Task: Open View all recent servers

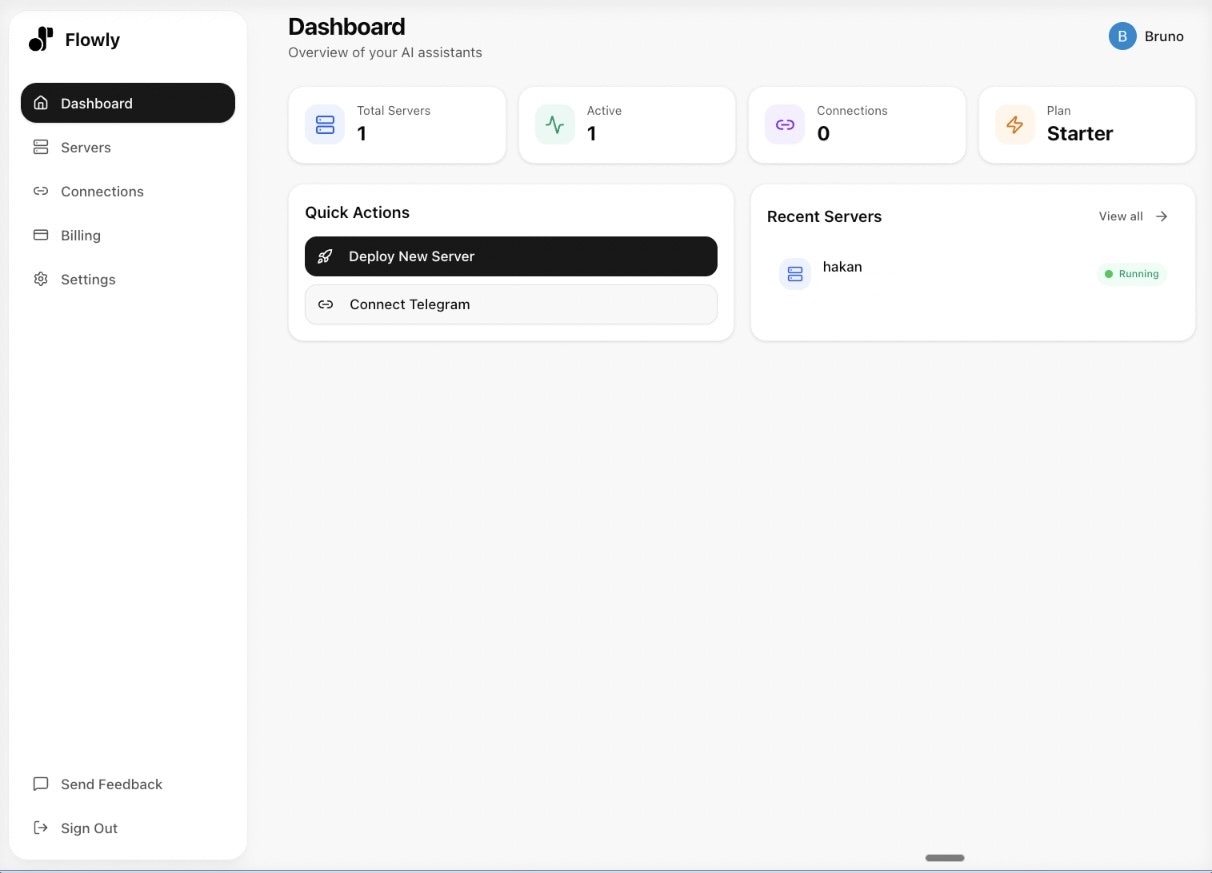Action: coord(1131,216)
